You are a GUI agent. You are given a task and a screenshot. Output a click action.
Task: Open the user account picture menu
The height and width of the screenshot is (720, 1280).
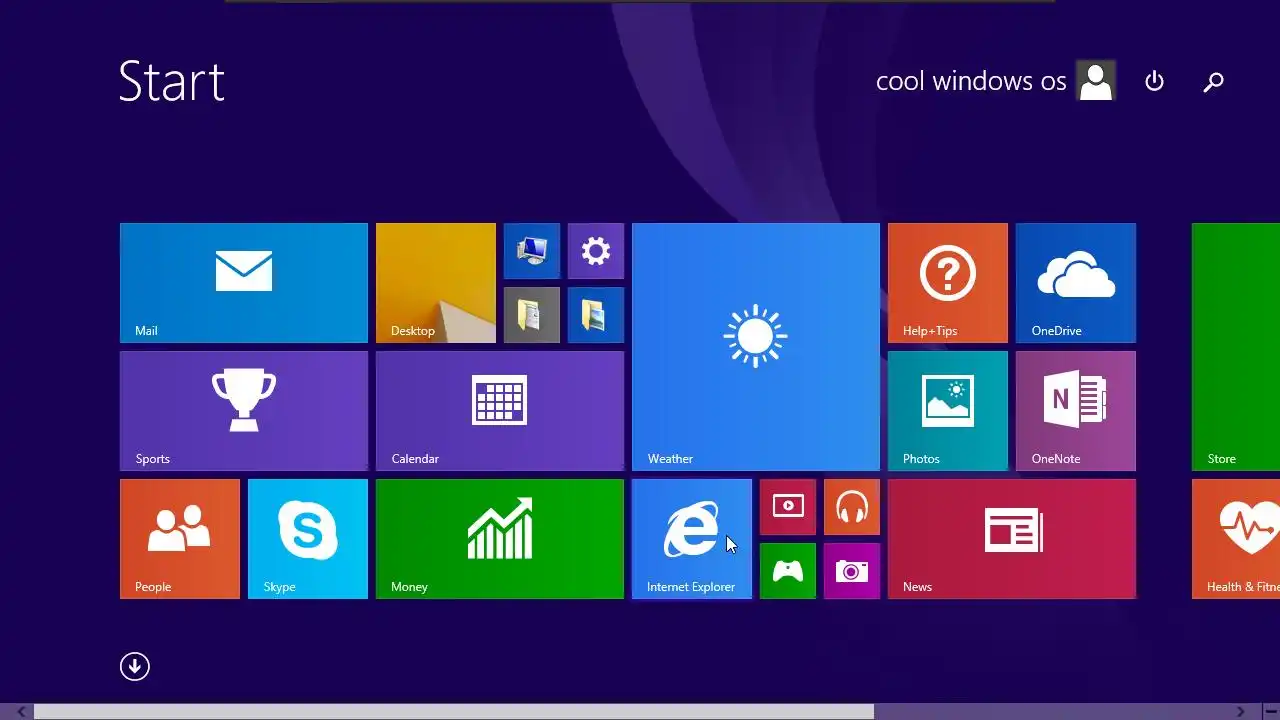[x=1096, y=81]
